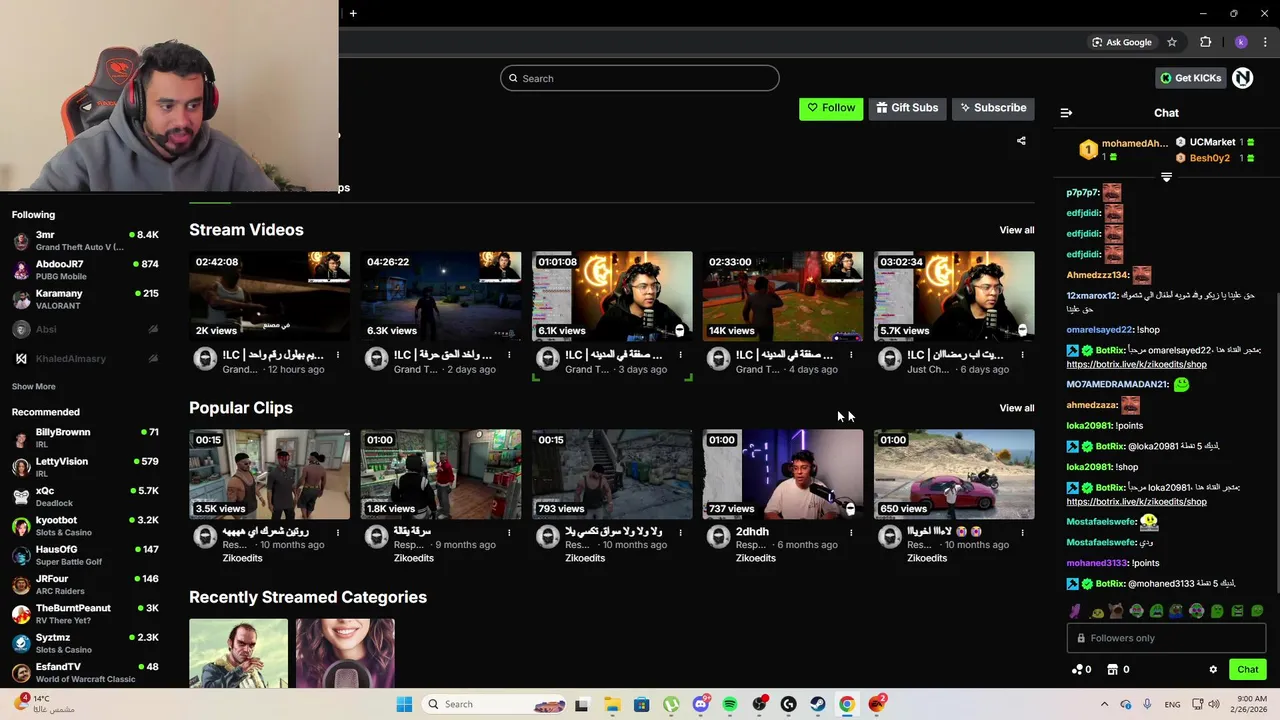The height and width of the screenshot is (720, 1280).
Task: Open options for the 2 days ago stream video
Action: [x=509, y=355]
